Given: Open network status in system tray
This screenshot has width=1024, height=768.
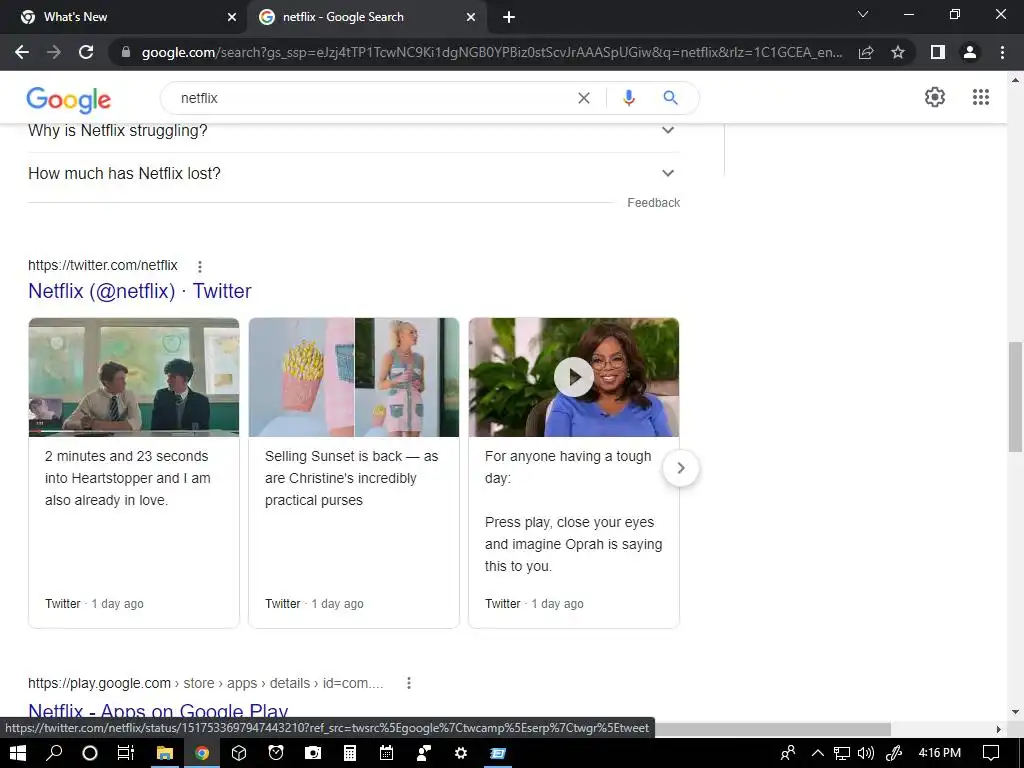Looking at the screenshot, I should click(841, 753).
